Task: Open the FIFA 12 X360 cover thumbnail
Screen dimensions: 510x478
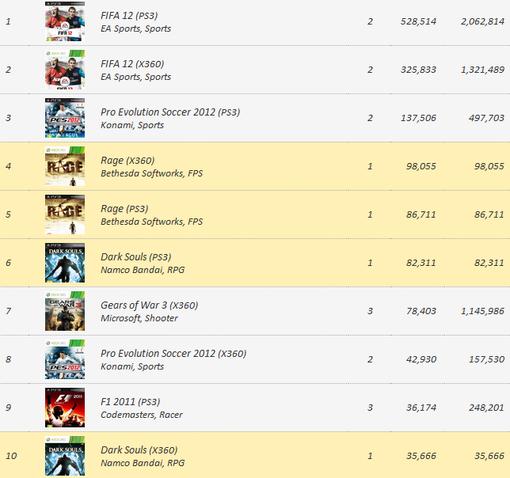Action: tap(65, 70)
